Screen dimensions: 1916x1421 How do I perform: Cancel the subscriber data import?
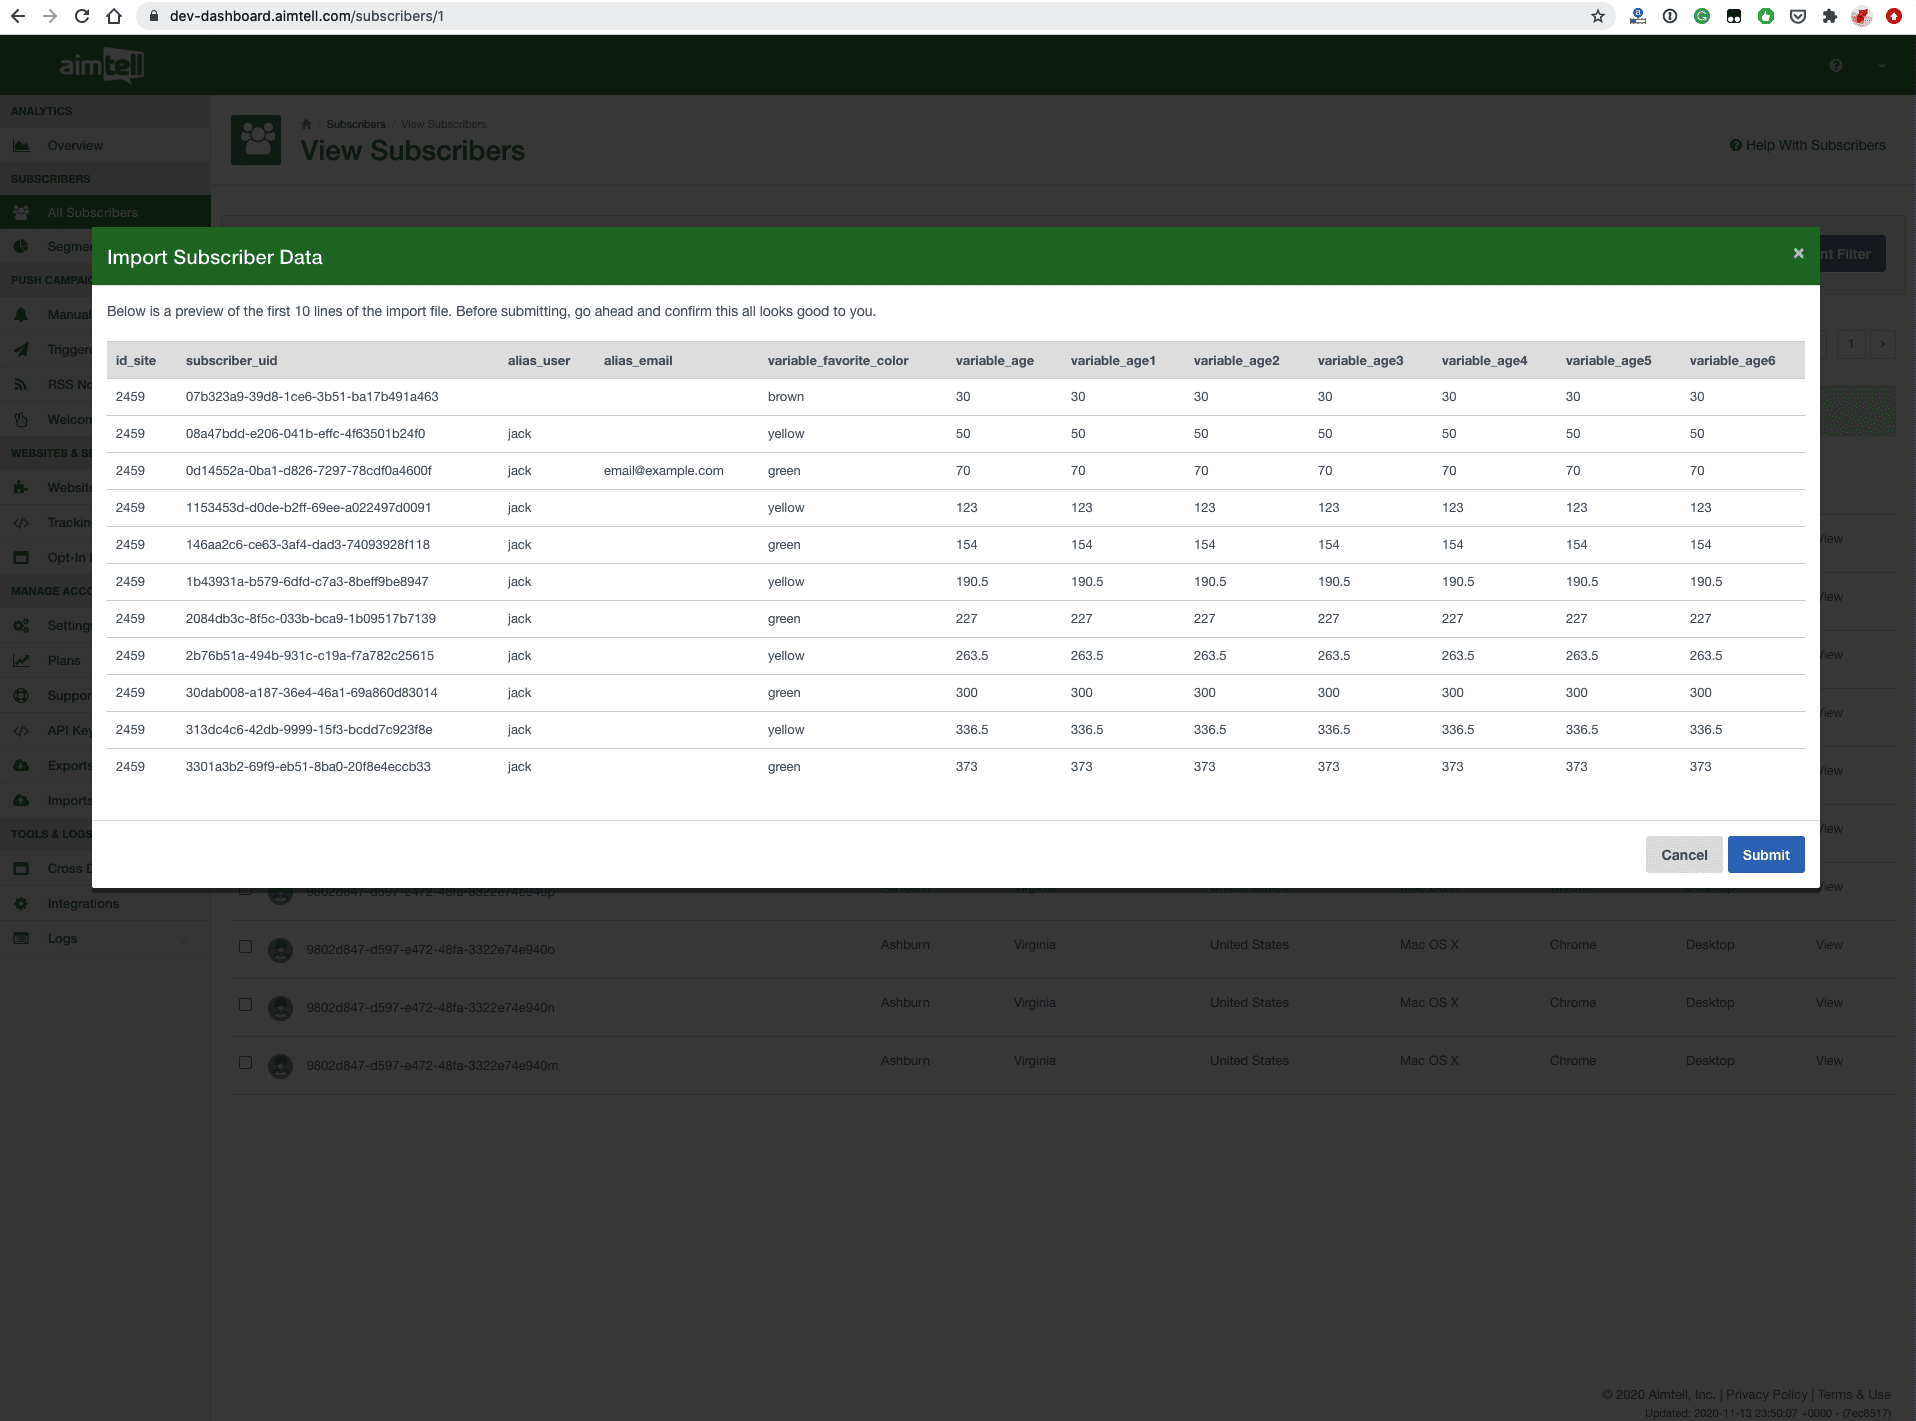click(x=1683, y=855)
